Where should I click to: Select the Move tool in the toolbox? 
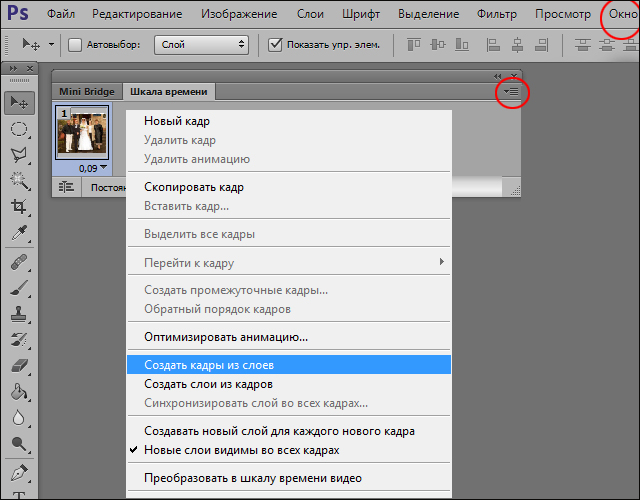coord(19,102)
